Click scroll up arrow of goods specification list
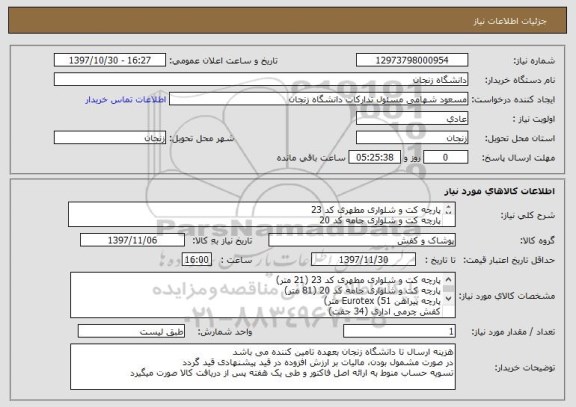Image resolution: width=576 pixels, height=407 pixels. click(449, 280)
